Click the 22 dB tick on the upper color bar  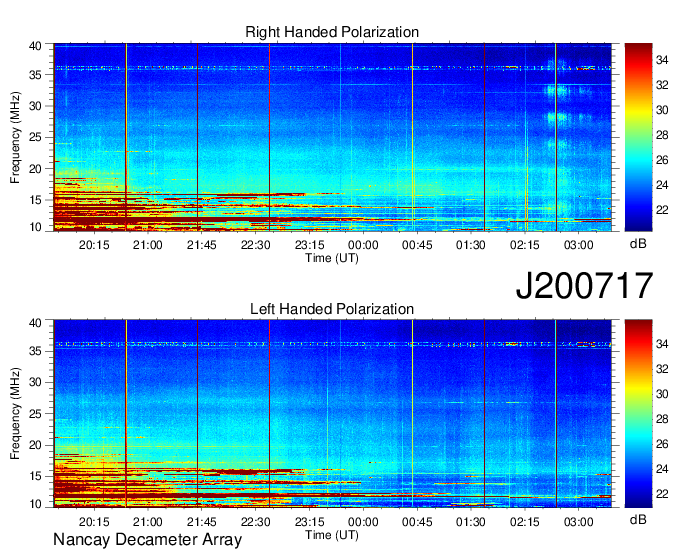662,210
